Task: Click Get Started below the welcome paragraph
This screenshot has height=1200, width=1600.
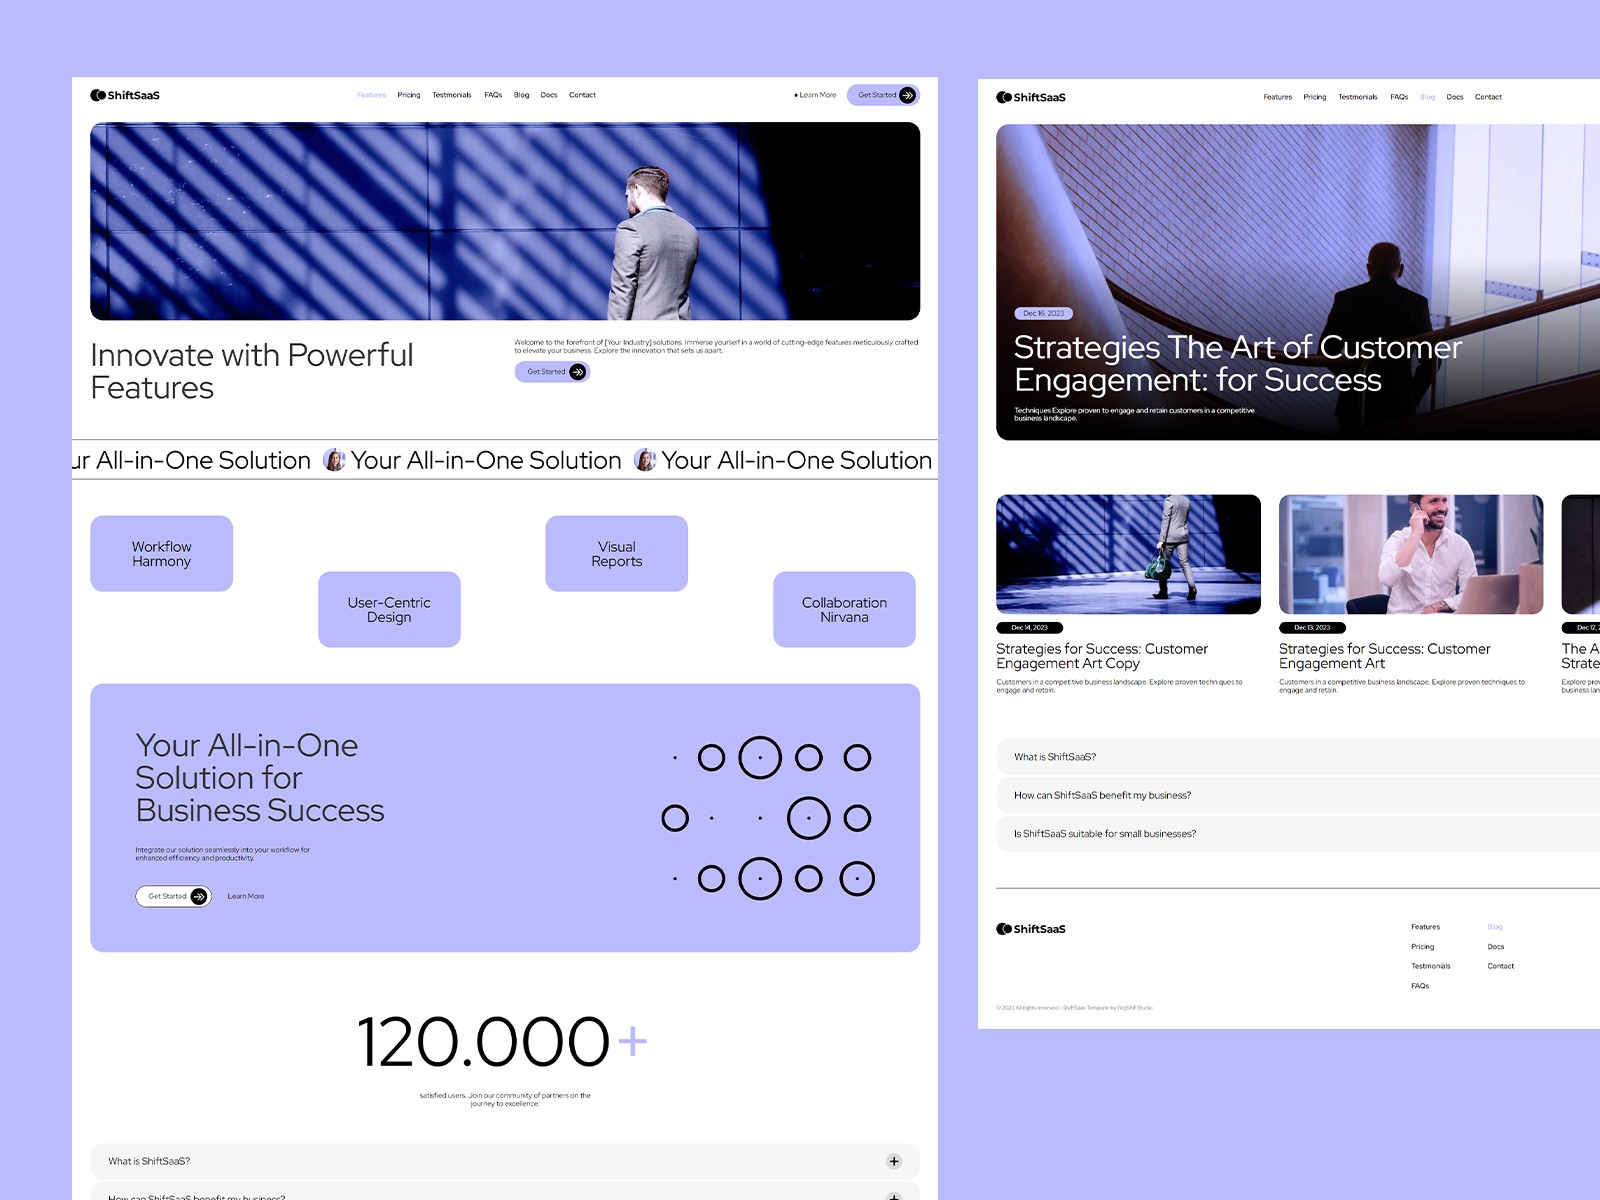Action: click(x=553, y=372)
